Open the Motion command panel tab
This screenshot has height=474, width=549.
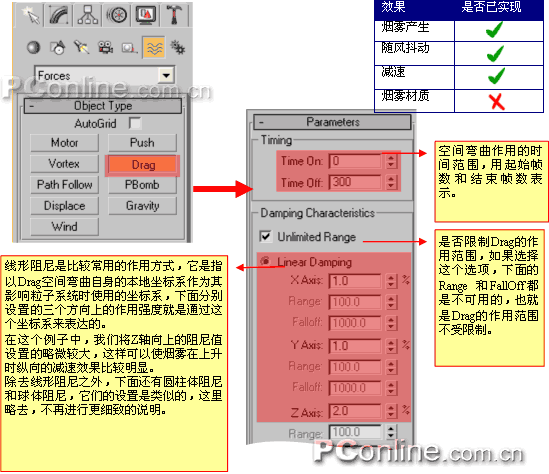click(116, 15)
